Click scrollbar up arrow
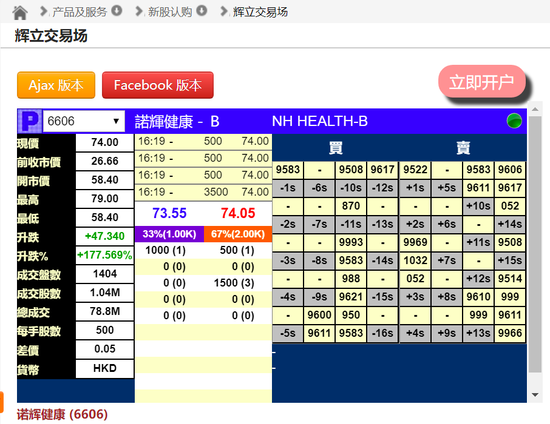 pyautogui.click(x=535, y=109)
